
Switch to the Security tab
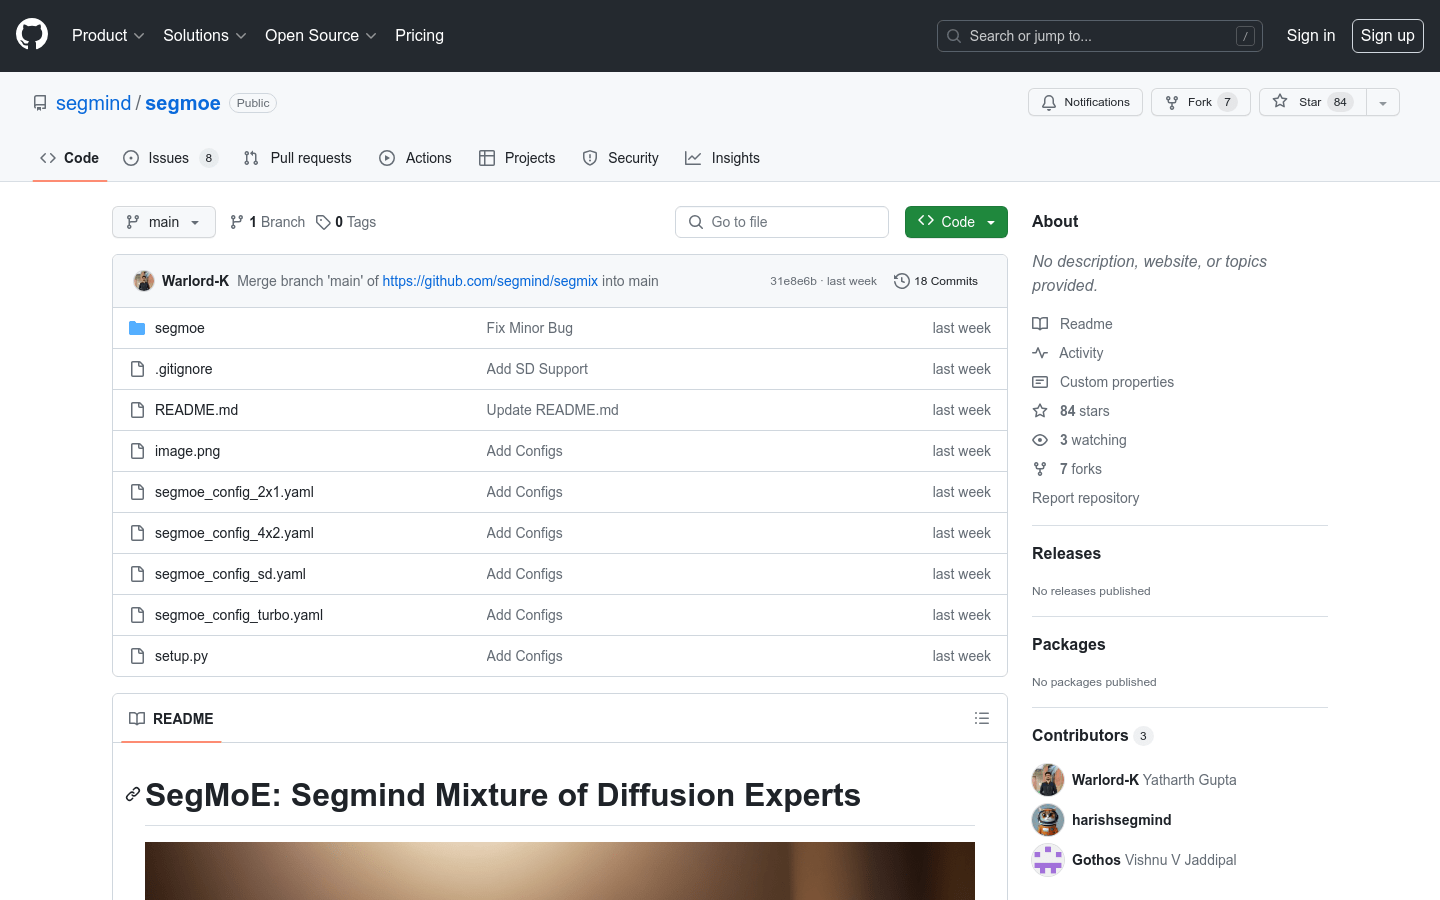point(620,158)
